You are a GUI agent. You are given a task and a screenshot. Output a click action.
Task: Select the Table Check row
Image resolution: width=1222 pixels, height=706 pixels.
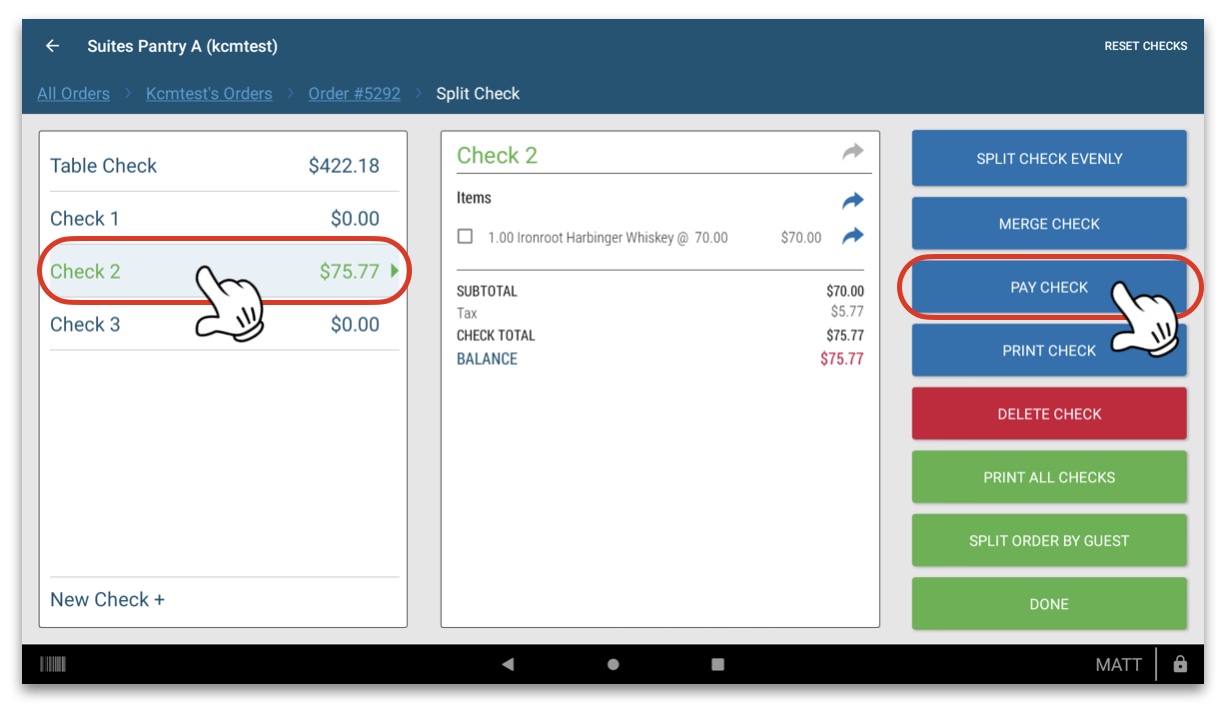(x=223, y=166)
